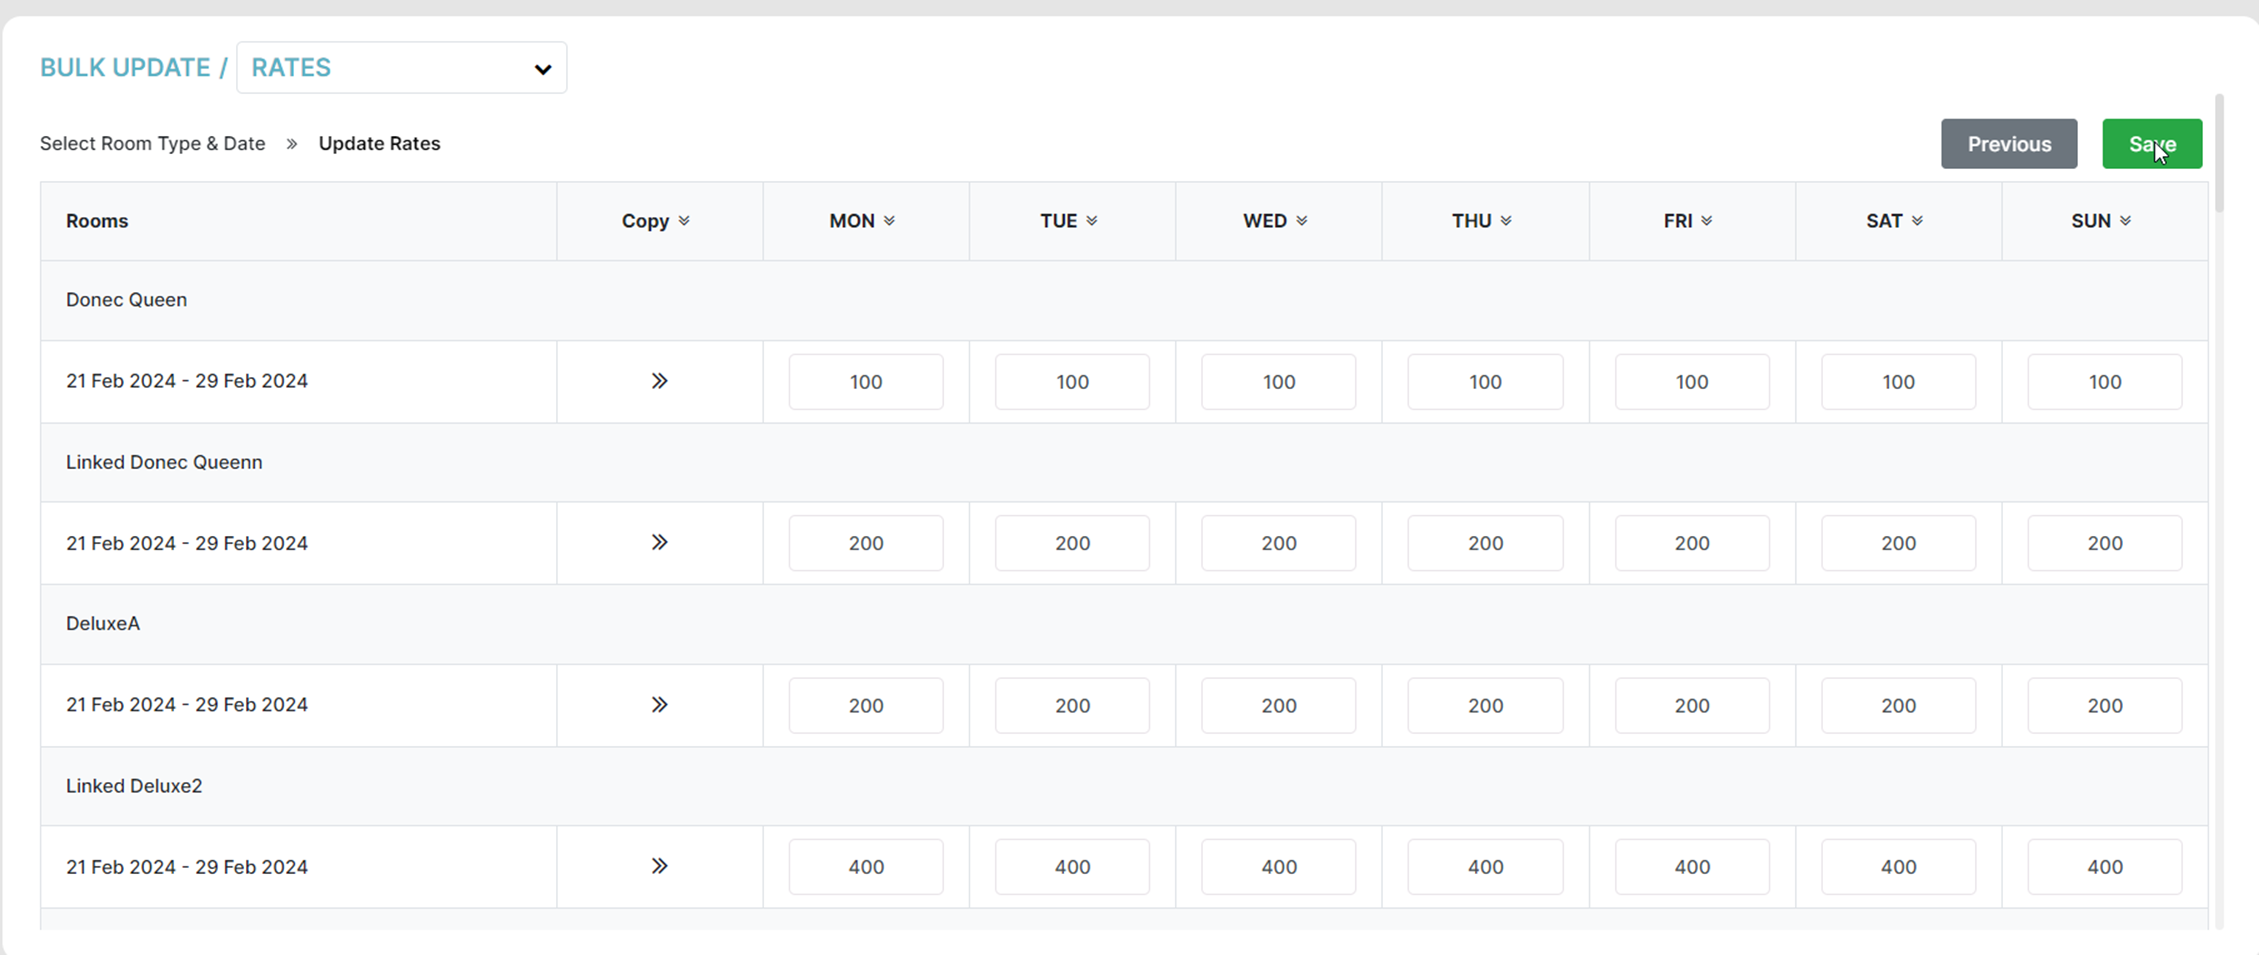Click down-chevron icon beside SAT header
The image size is (2259, 955).
(x=1917, y=221)
